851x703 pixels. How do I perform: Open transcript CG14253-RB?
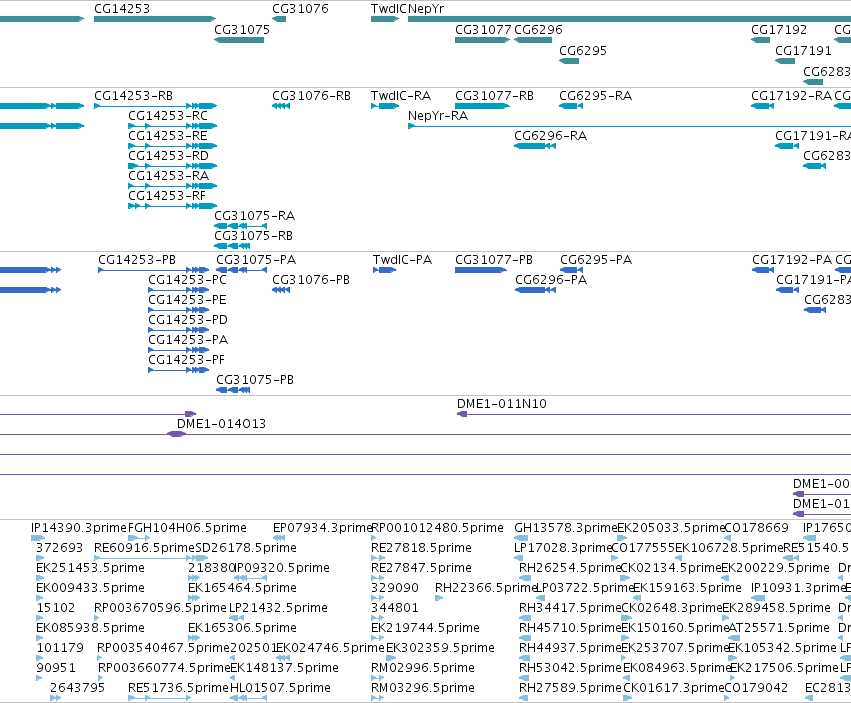[x=133, y=96]
